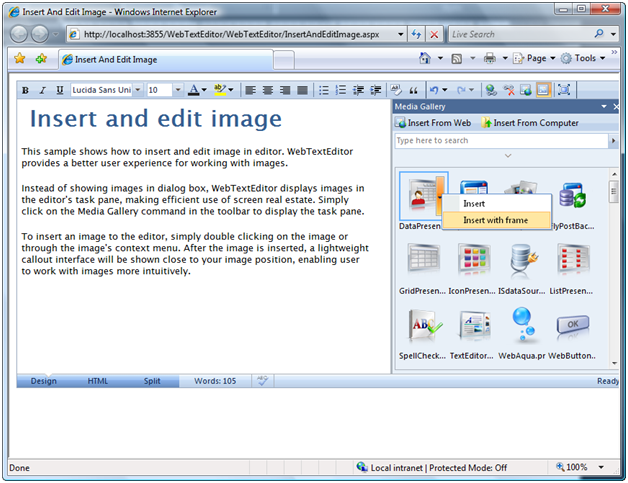This screenshot has width=628, height=483.
Task: Select the WebAqua image thumbnail
Action: click(520, 326)
